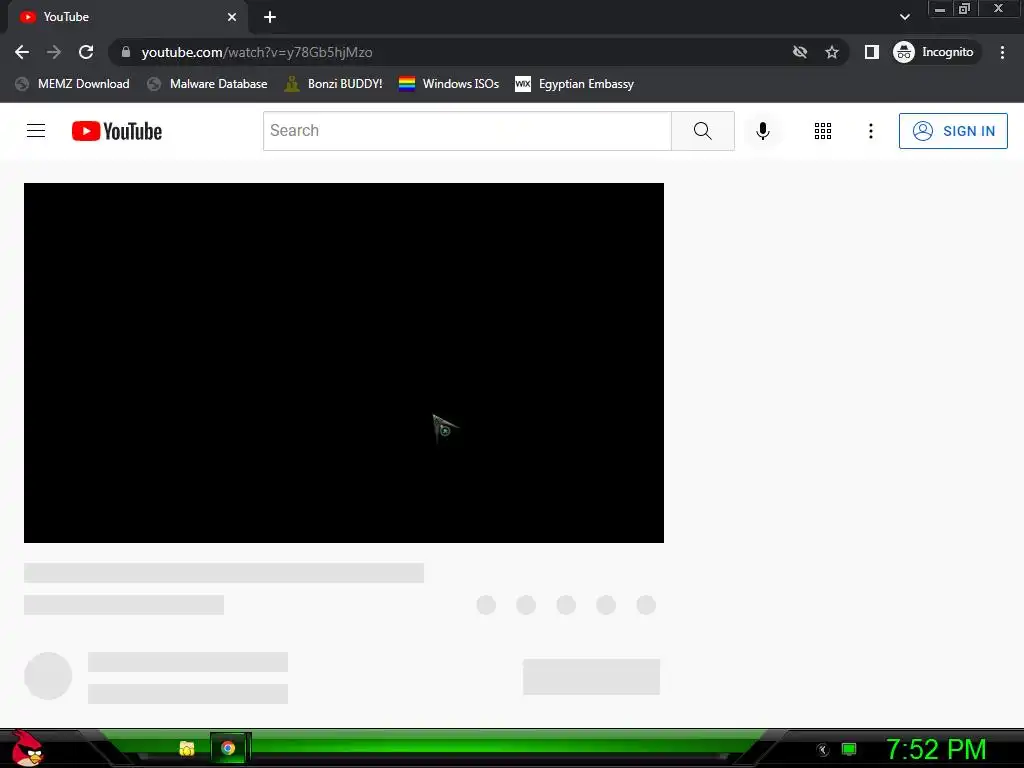Open the YouTube hamburger guide menu
This screenshot has height=768, width=1024.
tap(36, 131)
